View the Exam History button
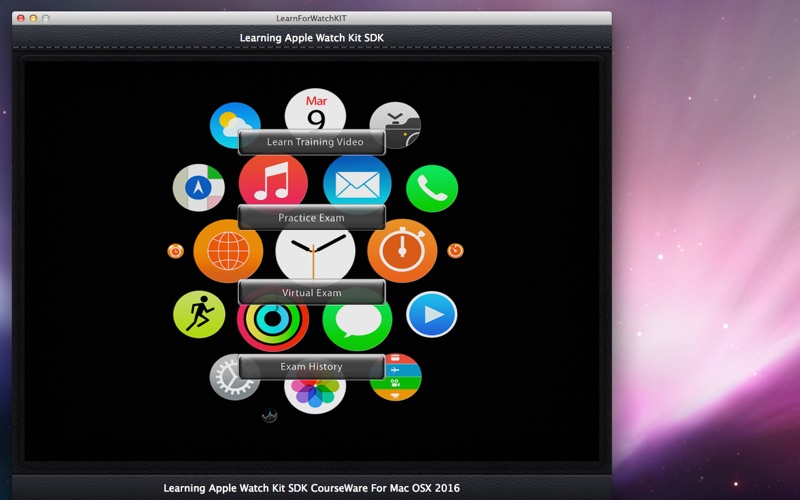Screen dimensions: 800x500 point(312,366)
